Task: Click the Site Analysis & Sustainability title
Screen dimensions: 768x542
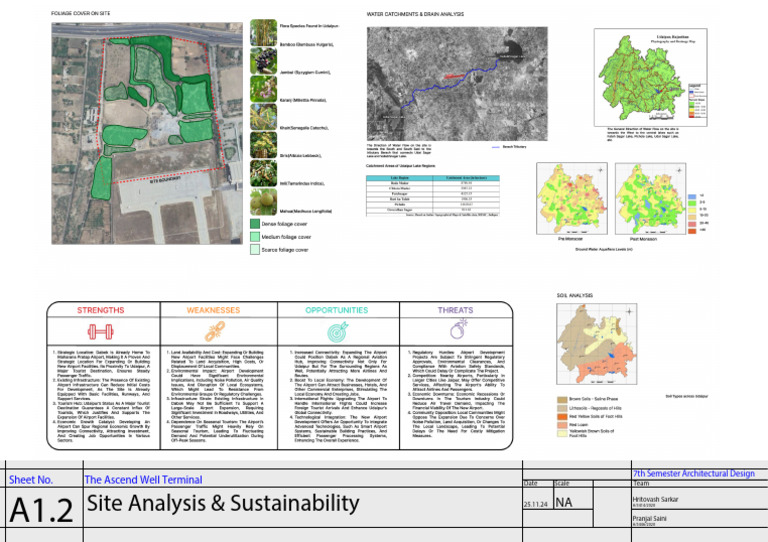Action: tap(223, 503)
